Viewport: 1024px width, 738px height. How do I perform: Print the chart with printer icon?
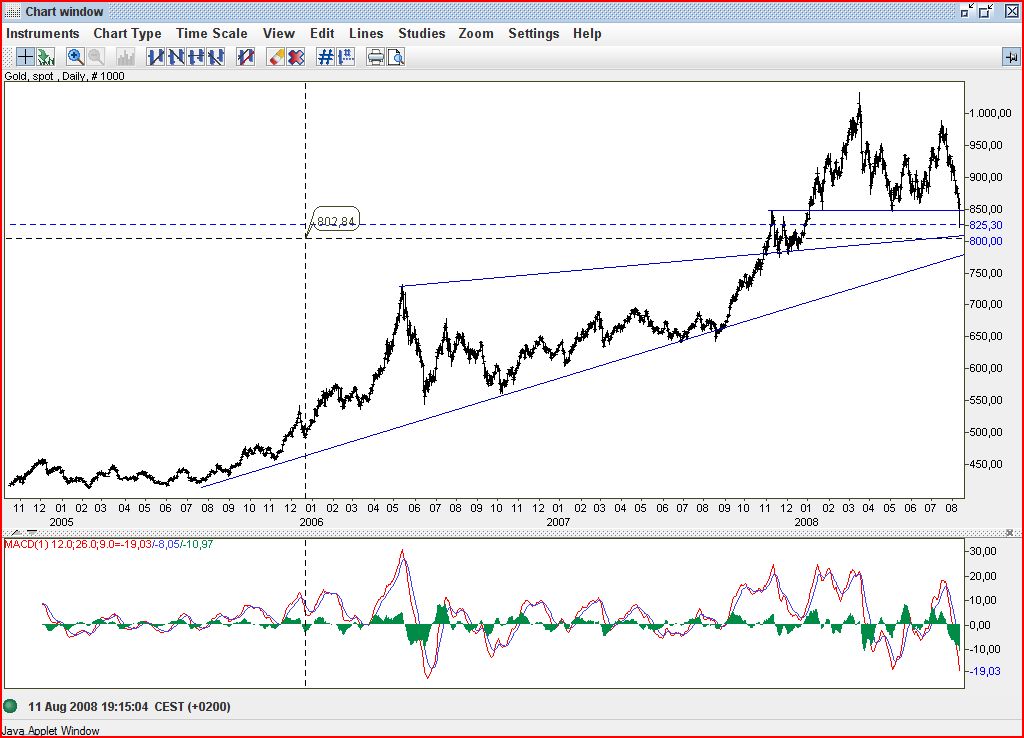pyautogui.click(x=376, y=57)
